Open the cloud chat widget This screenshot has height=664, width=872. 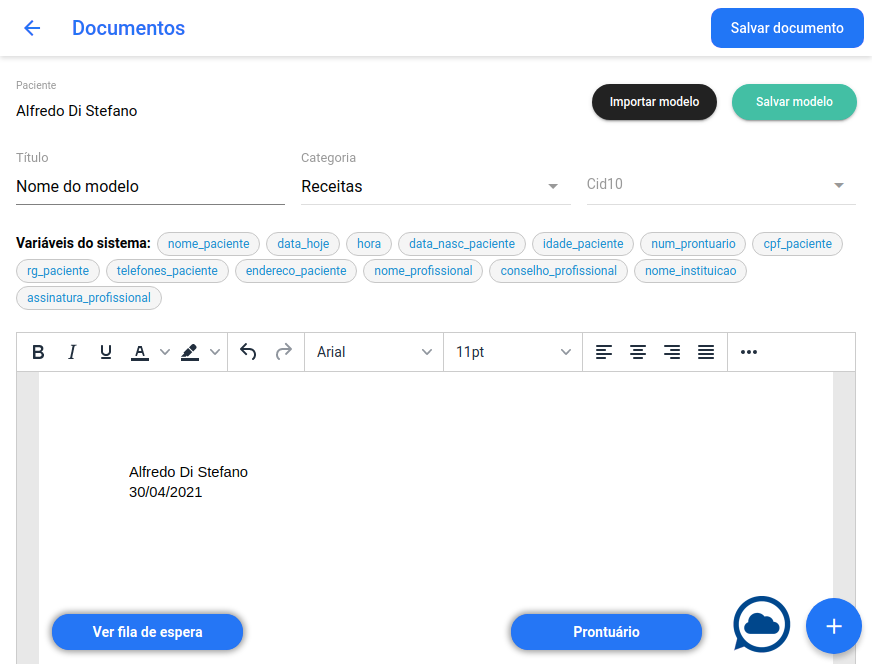click(761, 625)
